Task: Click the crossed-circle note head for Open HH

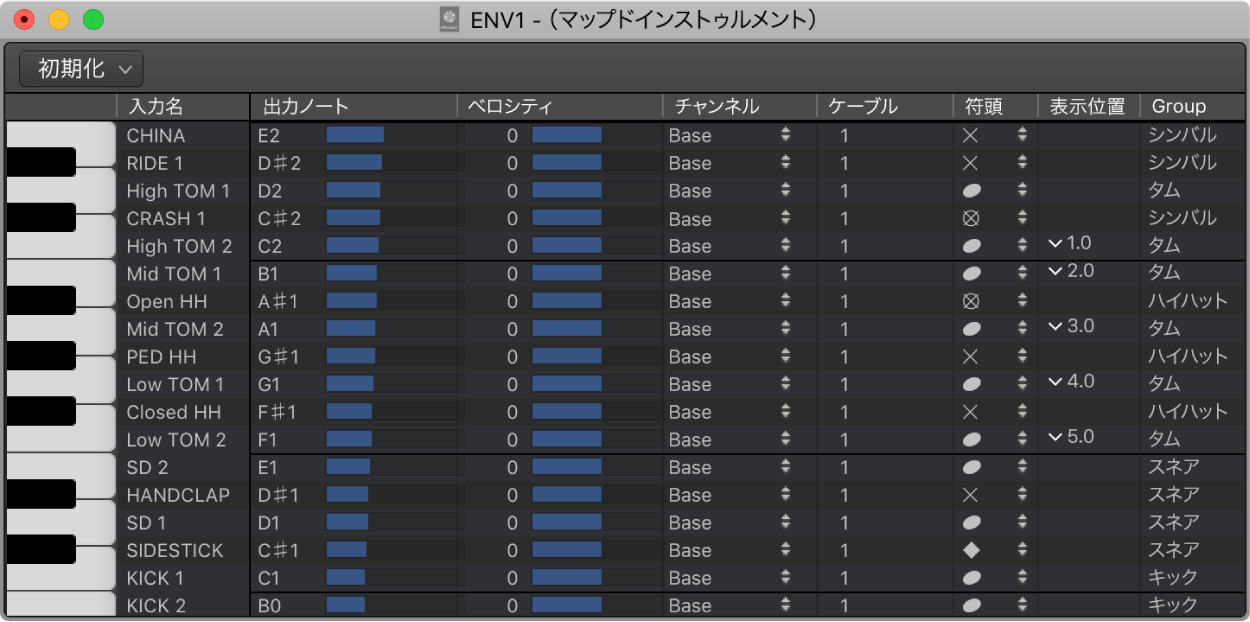Action: tap(969, 301)
